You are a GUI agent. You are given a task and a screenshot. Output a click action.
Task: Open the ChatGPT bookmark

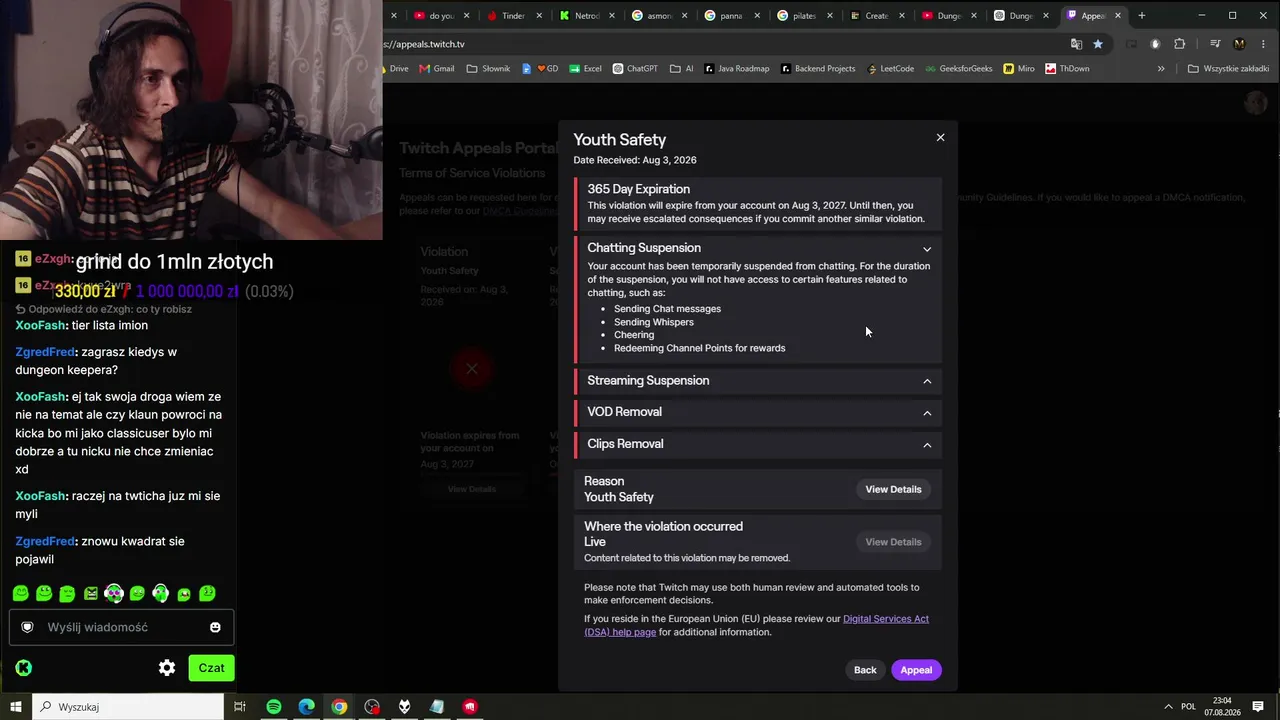(636, 69)
